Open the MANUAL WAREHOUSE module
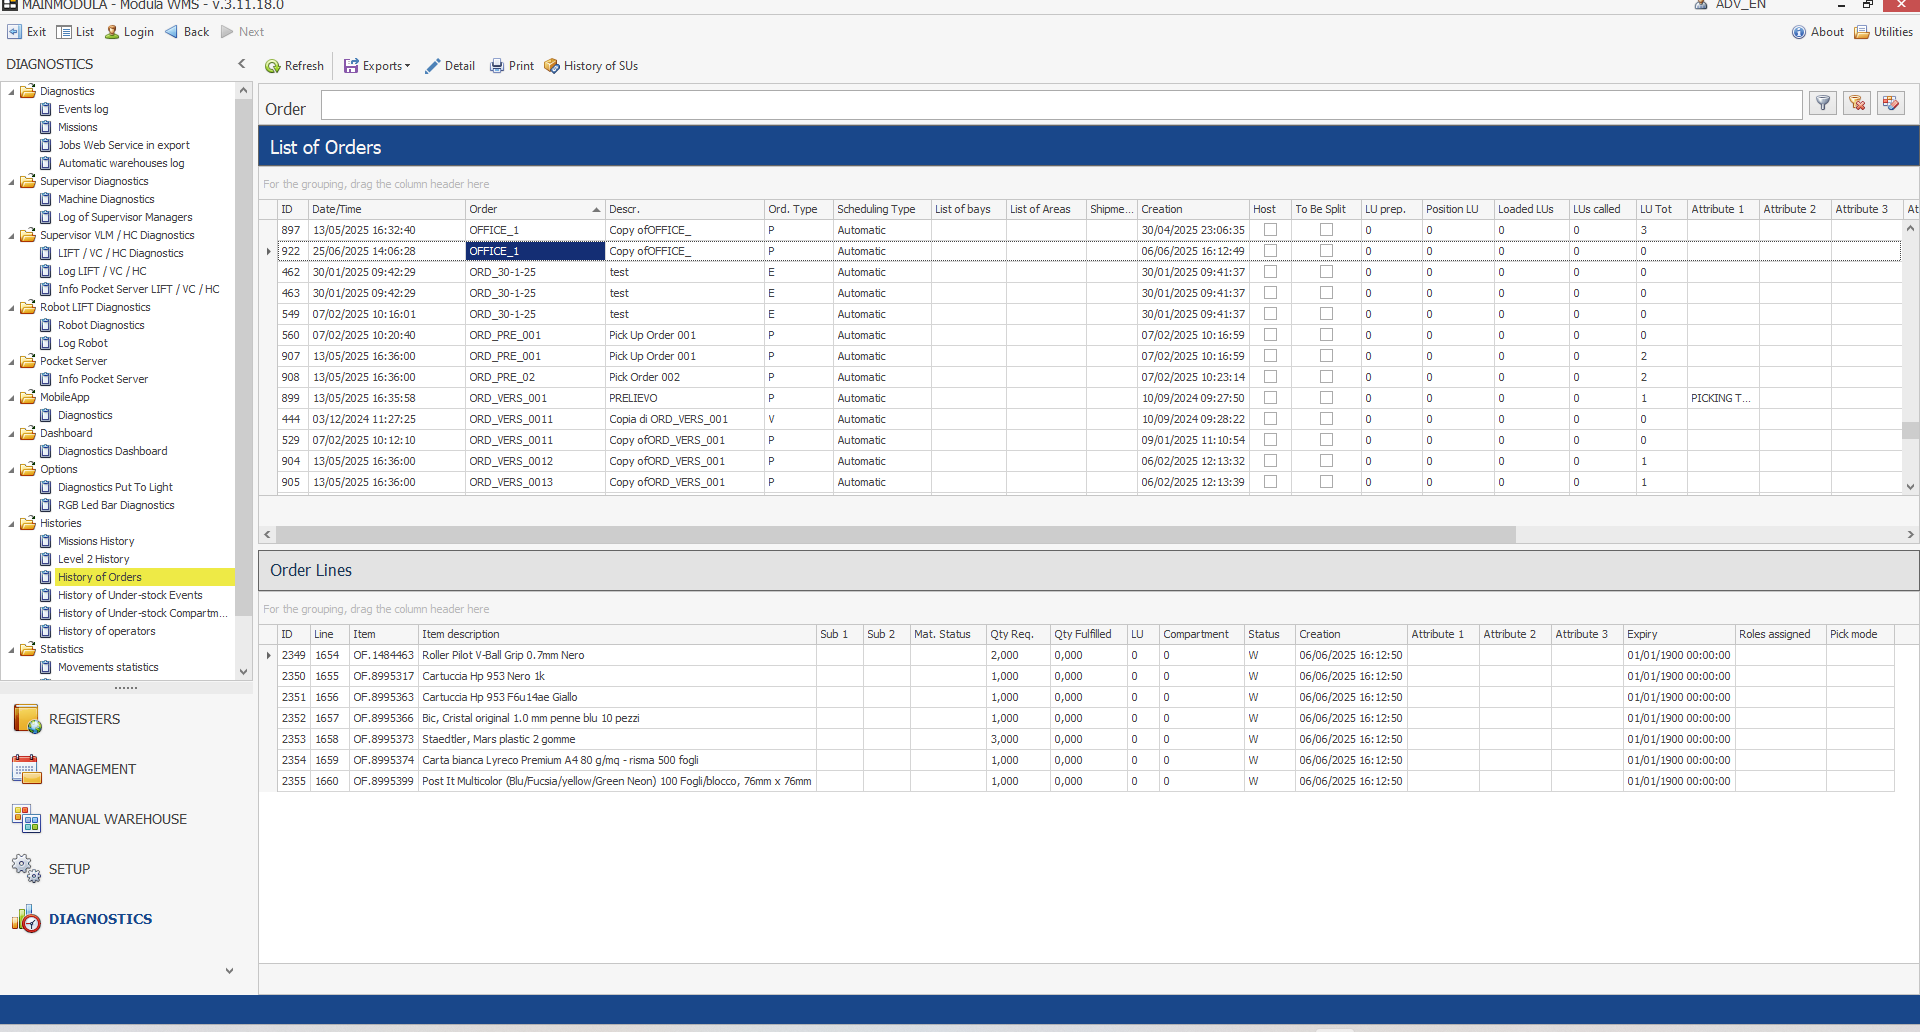The image size is (1920, 1032). [118, 819]
